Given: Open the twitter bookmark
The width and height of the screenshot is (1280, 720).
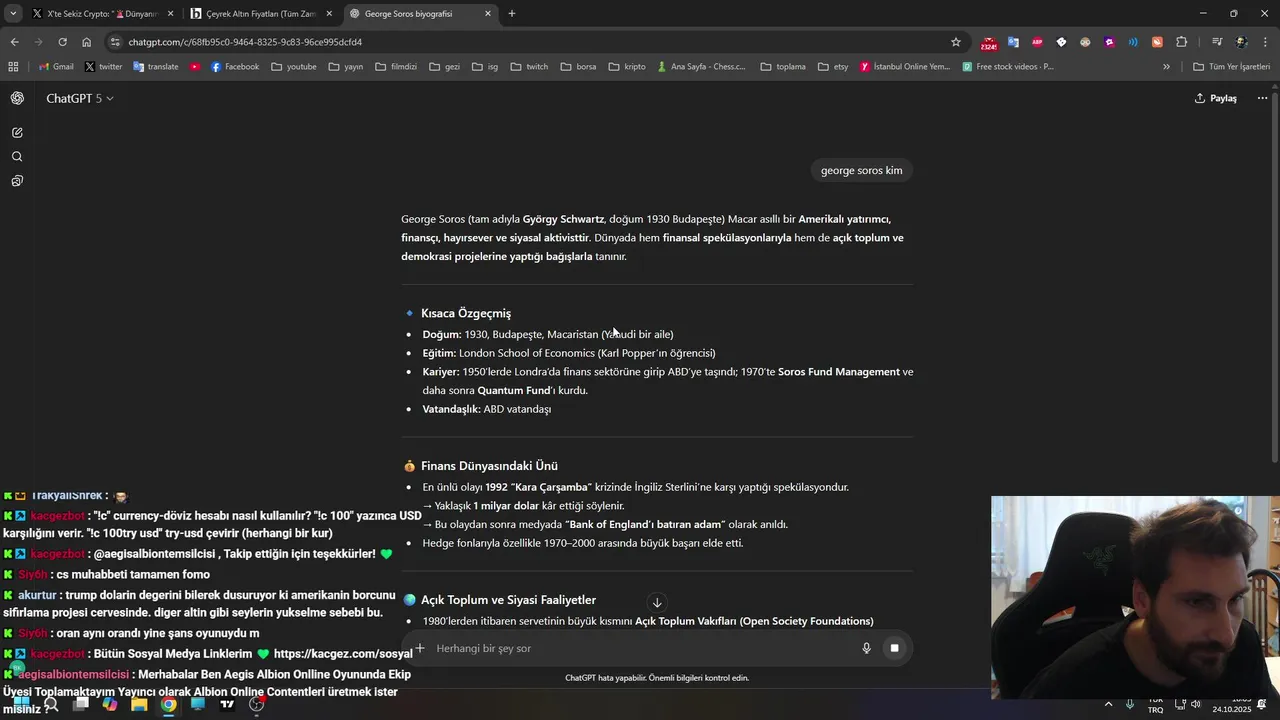Looking at the screenshot, I should [104, 67].
